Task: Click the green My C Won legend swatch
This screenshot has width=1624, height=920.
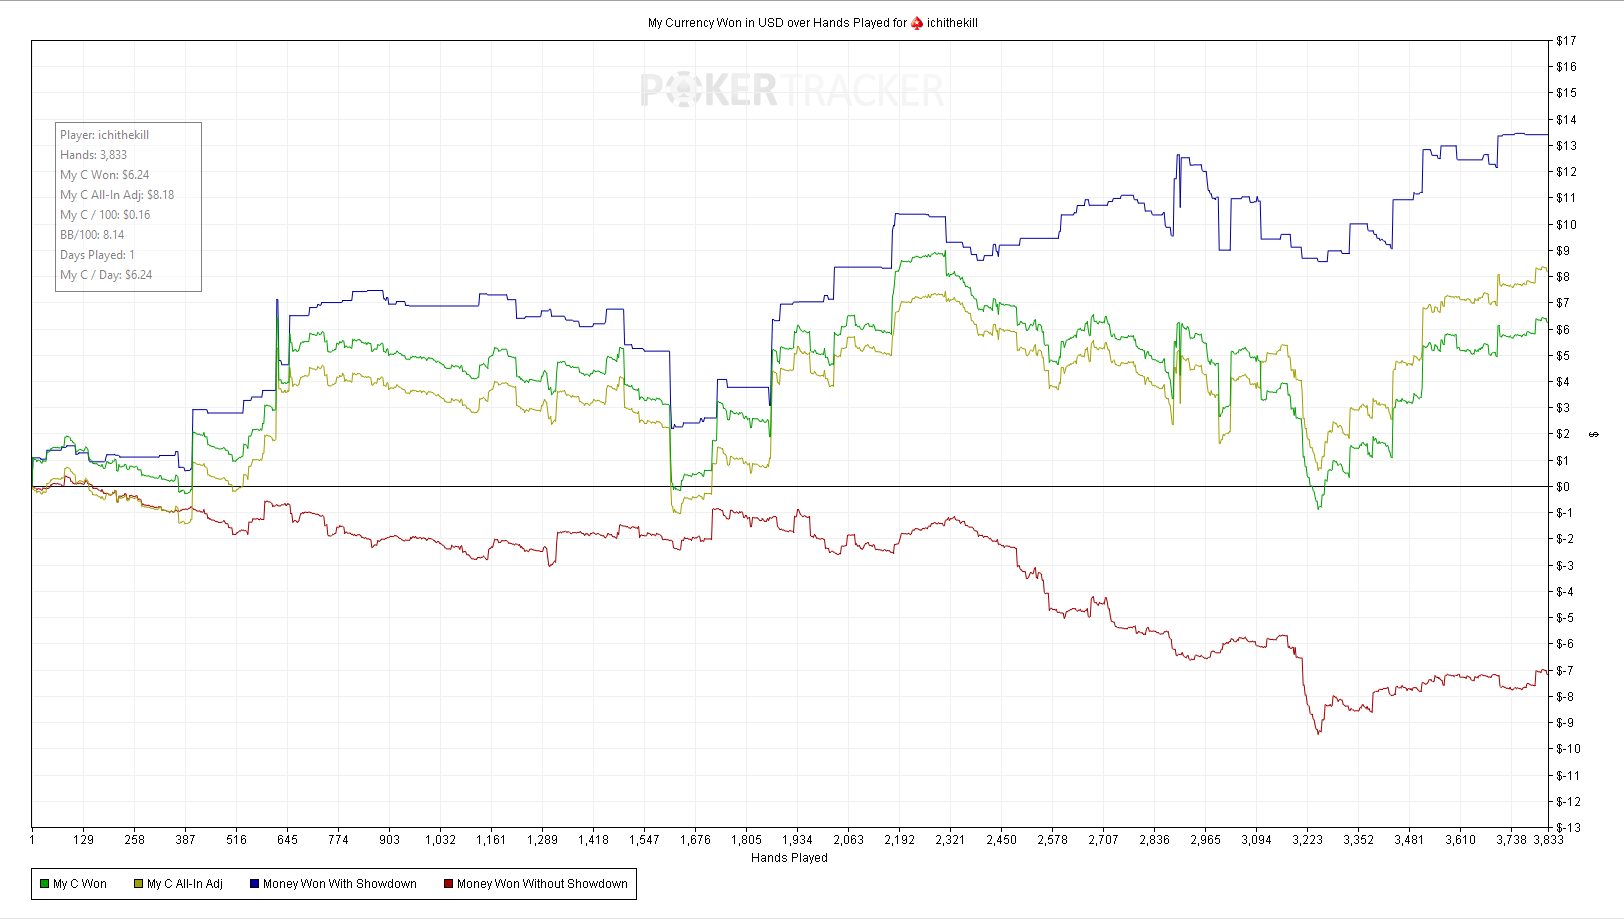Action: pyautogui.click(x=44, y=884)
